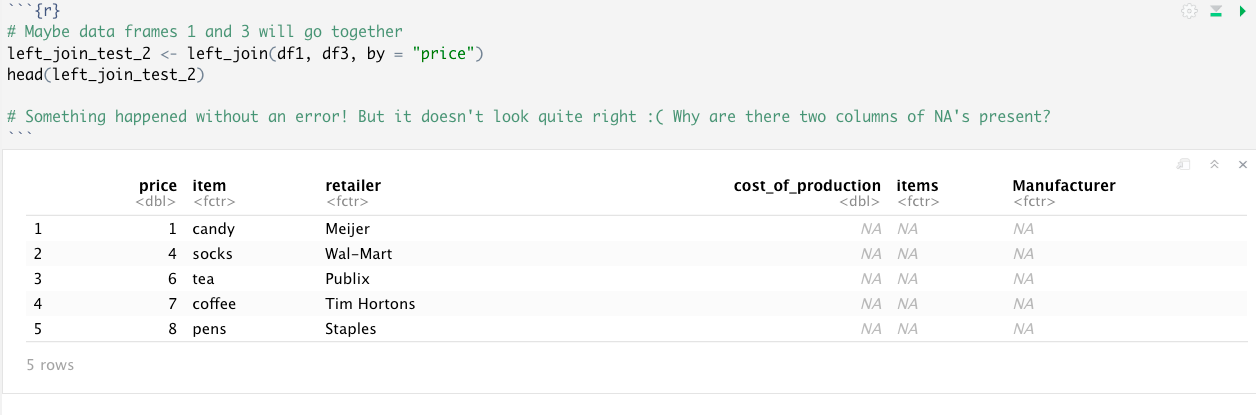Click the Wal-Mart cell in row 2

[x=359, y=254]
